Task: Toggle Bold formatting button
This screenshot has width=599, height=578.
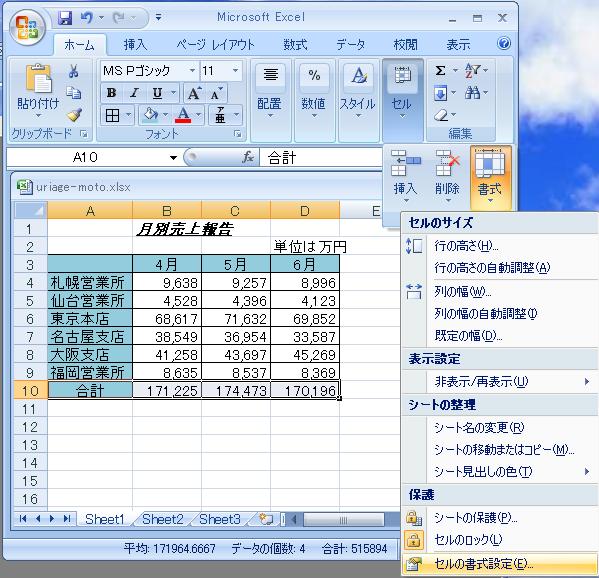Action: [x=112, y=93]
